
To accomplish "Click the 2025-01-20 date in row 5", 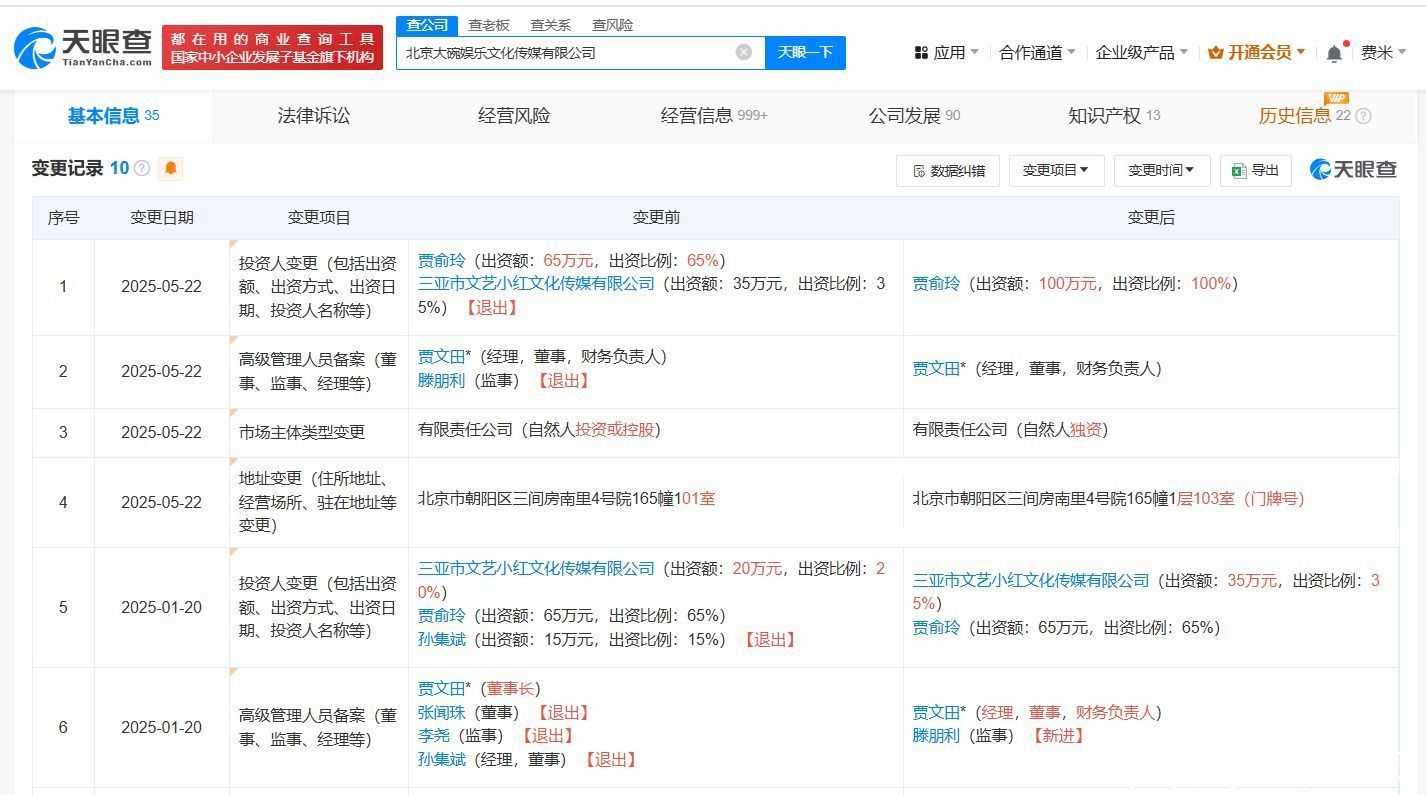I will [x=162, y=607].
